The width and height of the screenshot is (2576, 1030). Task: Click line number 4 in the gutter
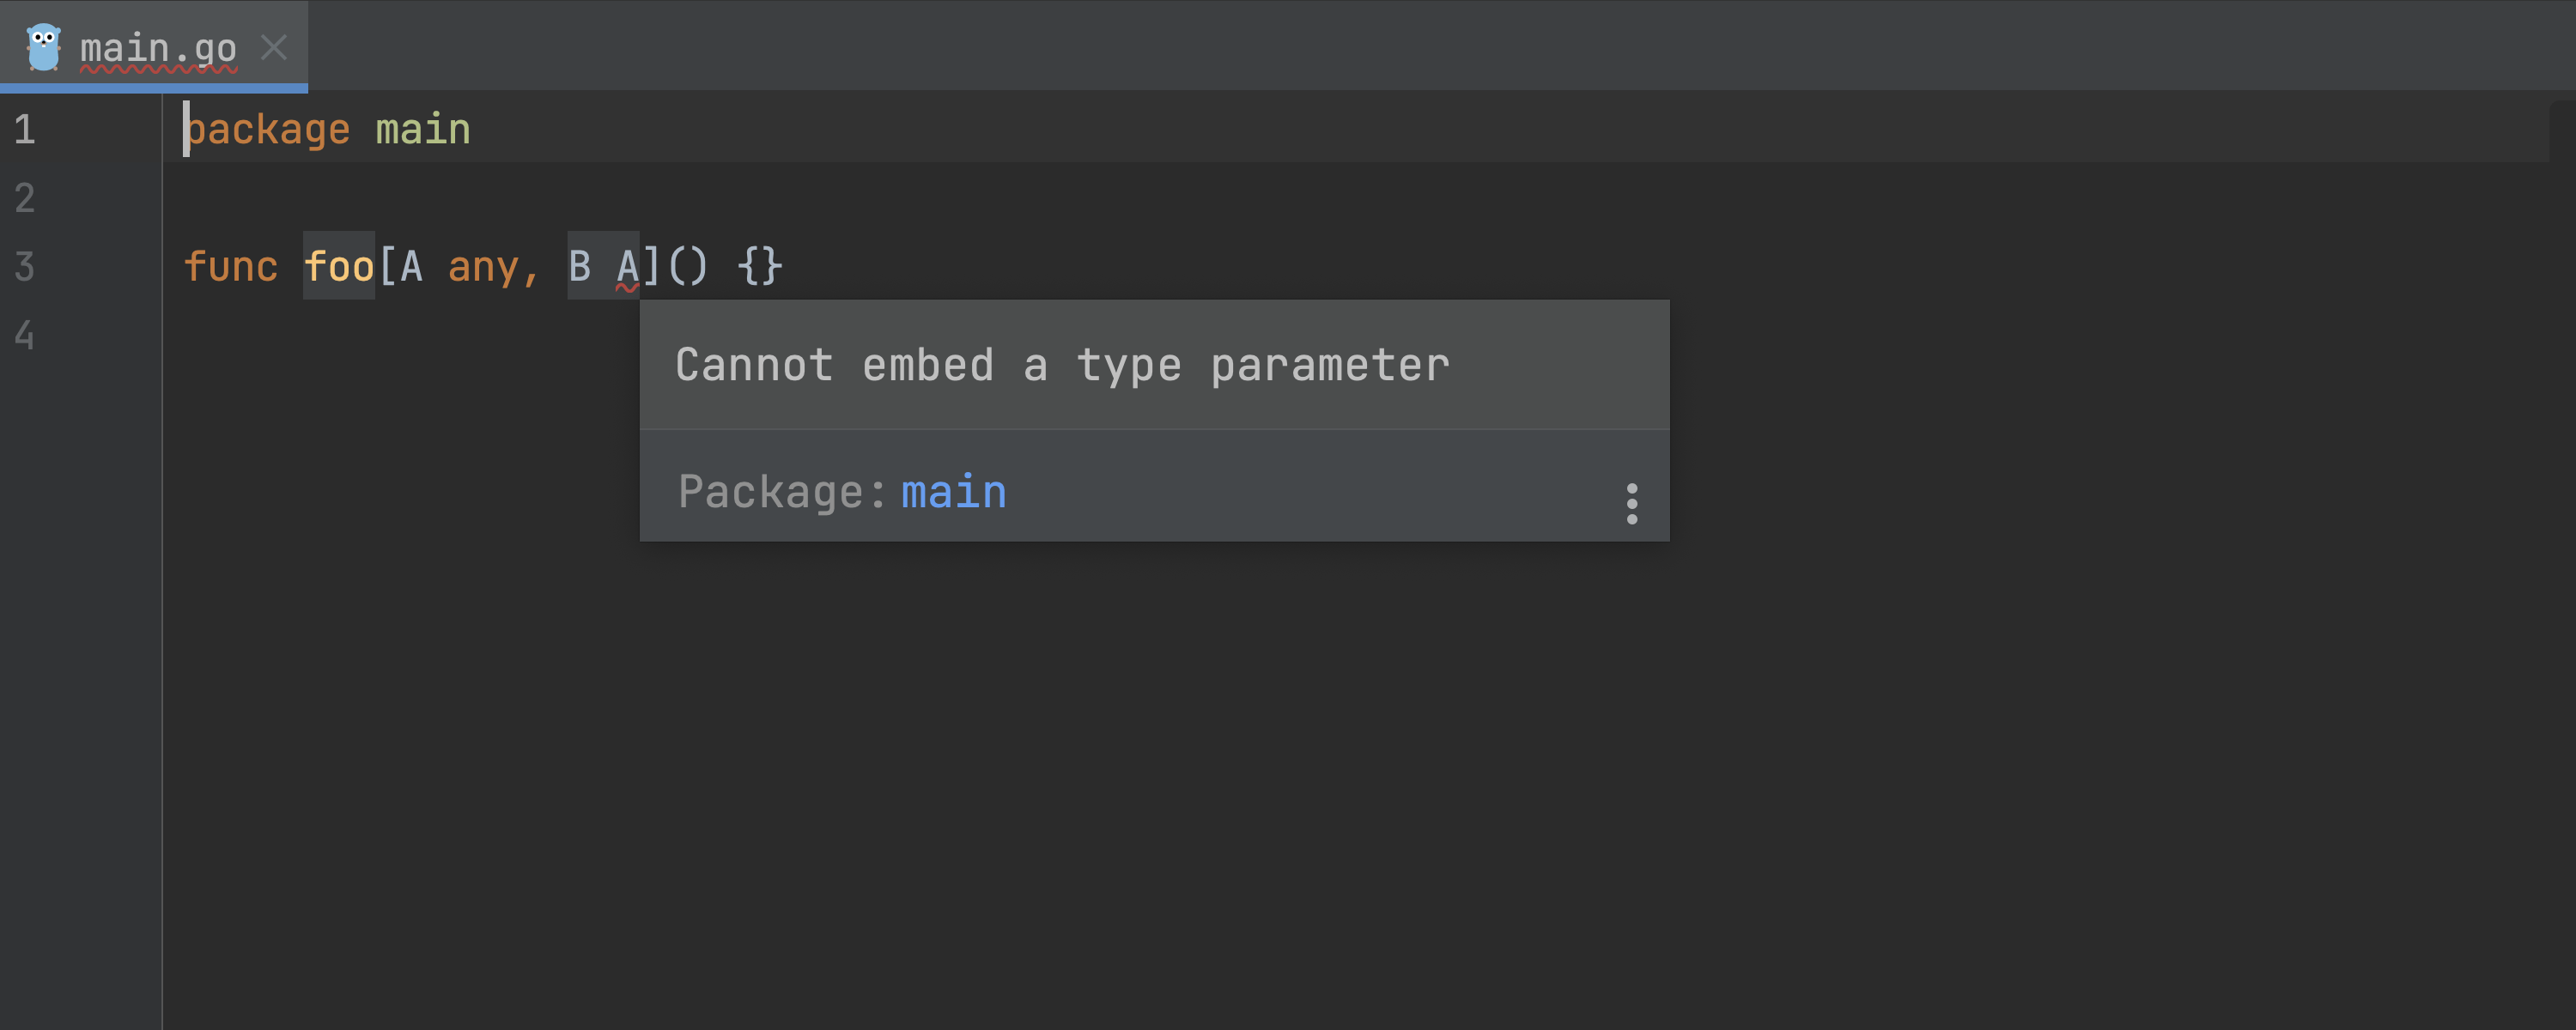25,335
